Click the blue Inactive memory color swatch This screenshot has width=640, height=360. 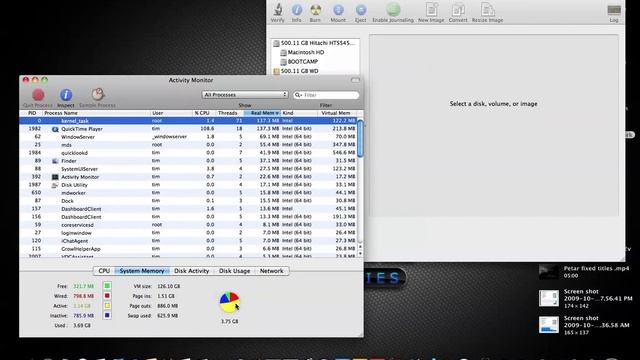[107, 315]
